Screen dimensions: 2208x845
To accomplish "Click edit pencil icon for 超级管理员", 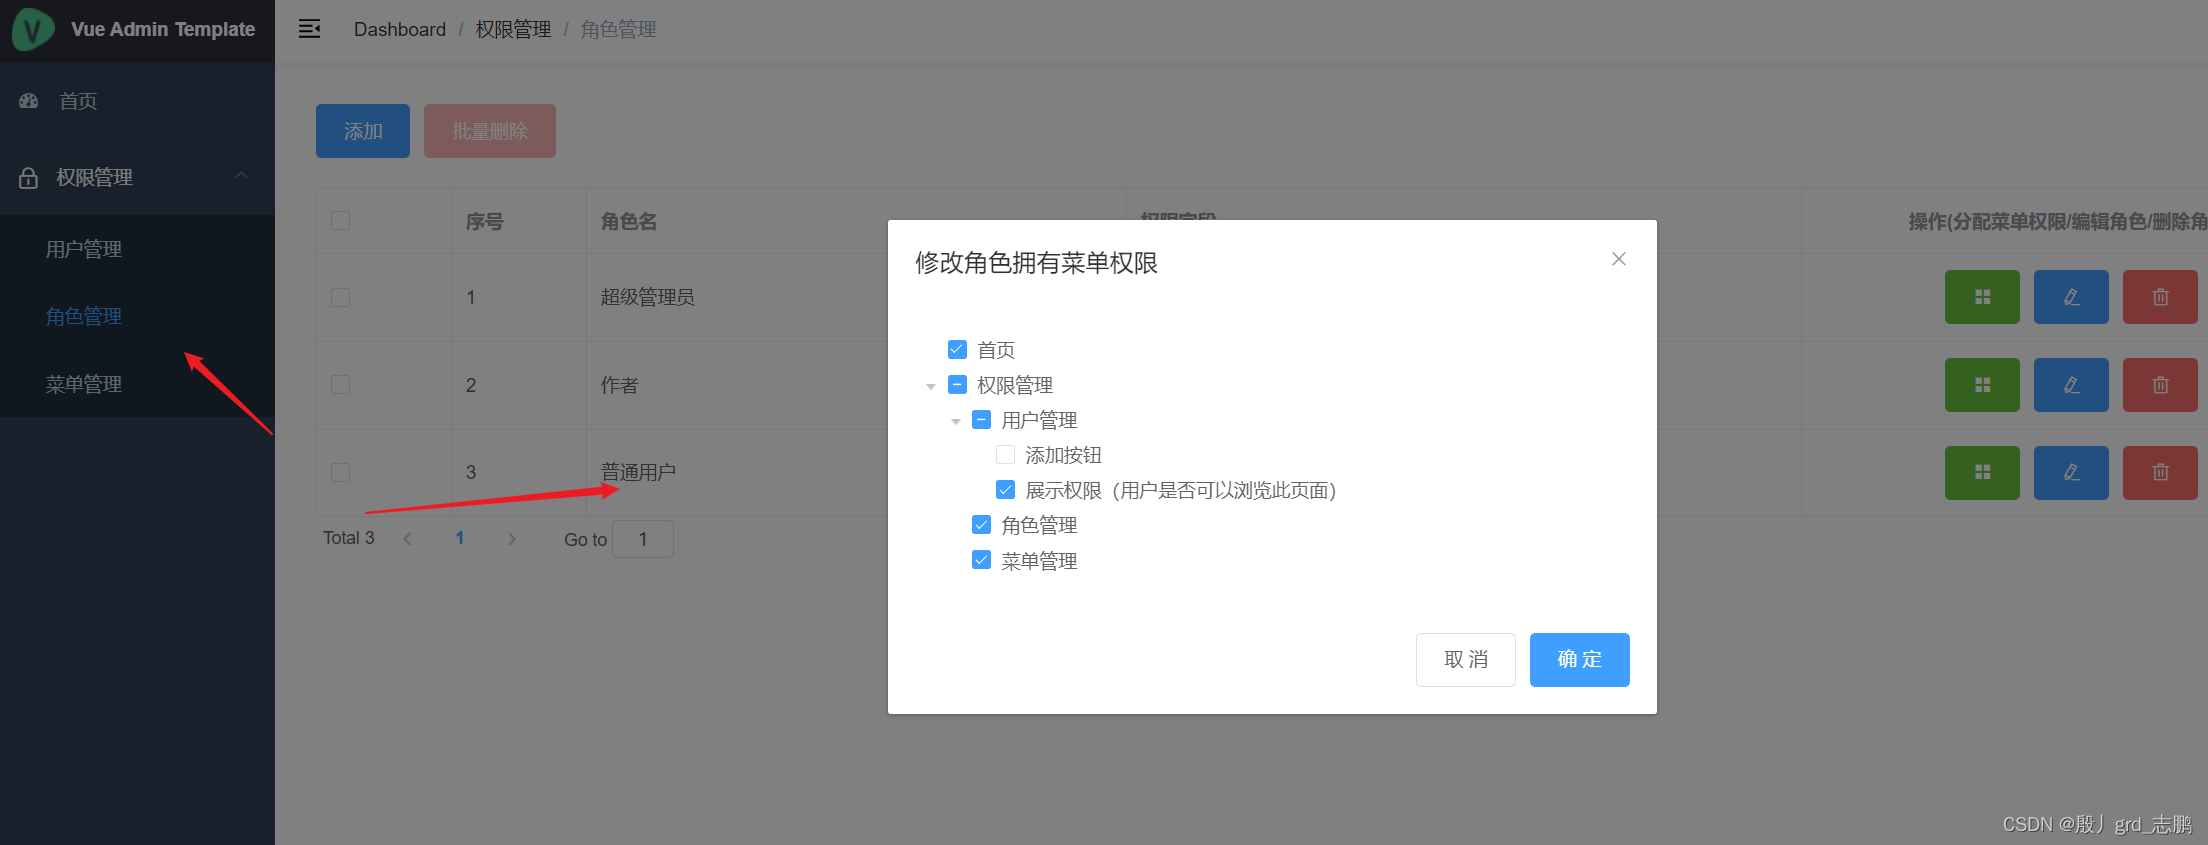I will (2071, 297).
